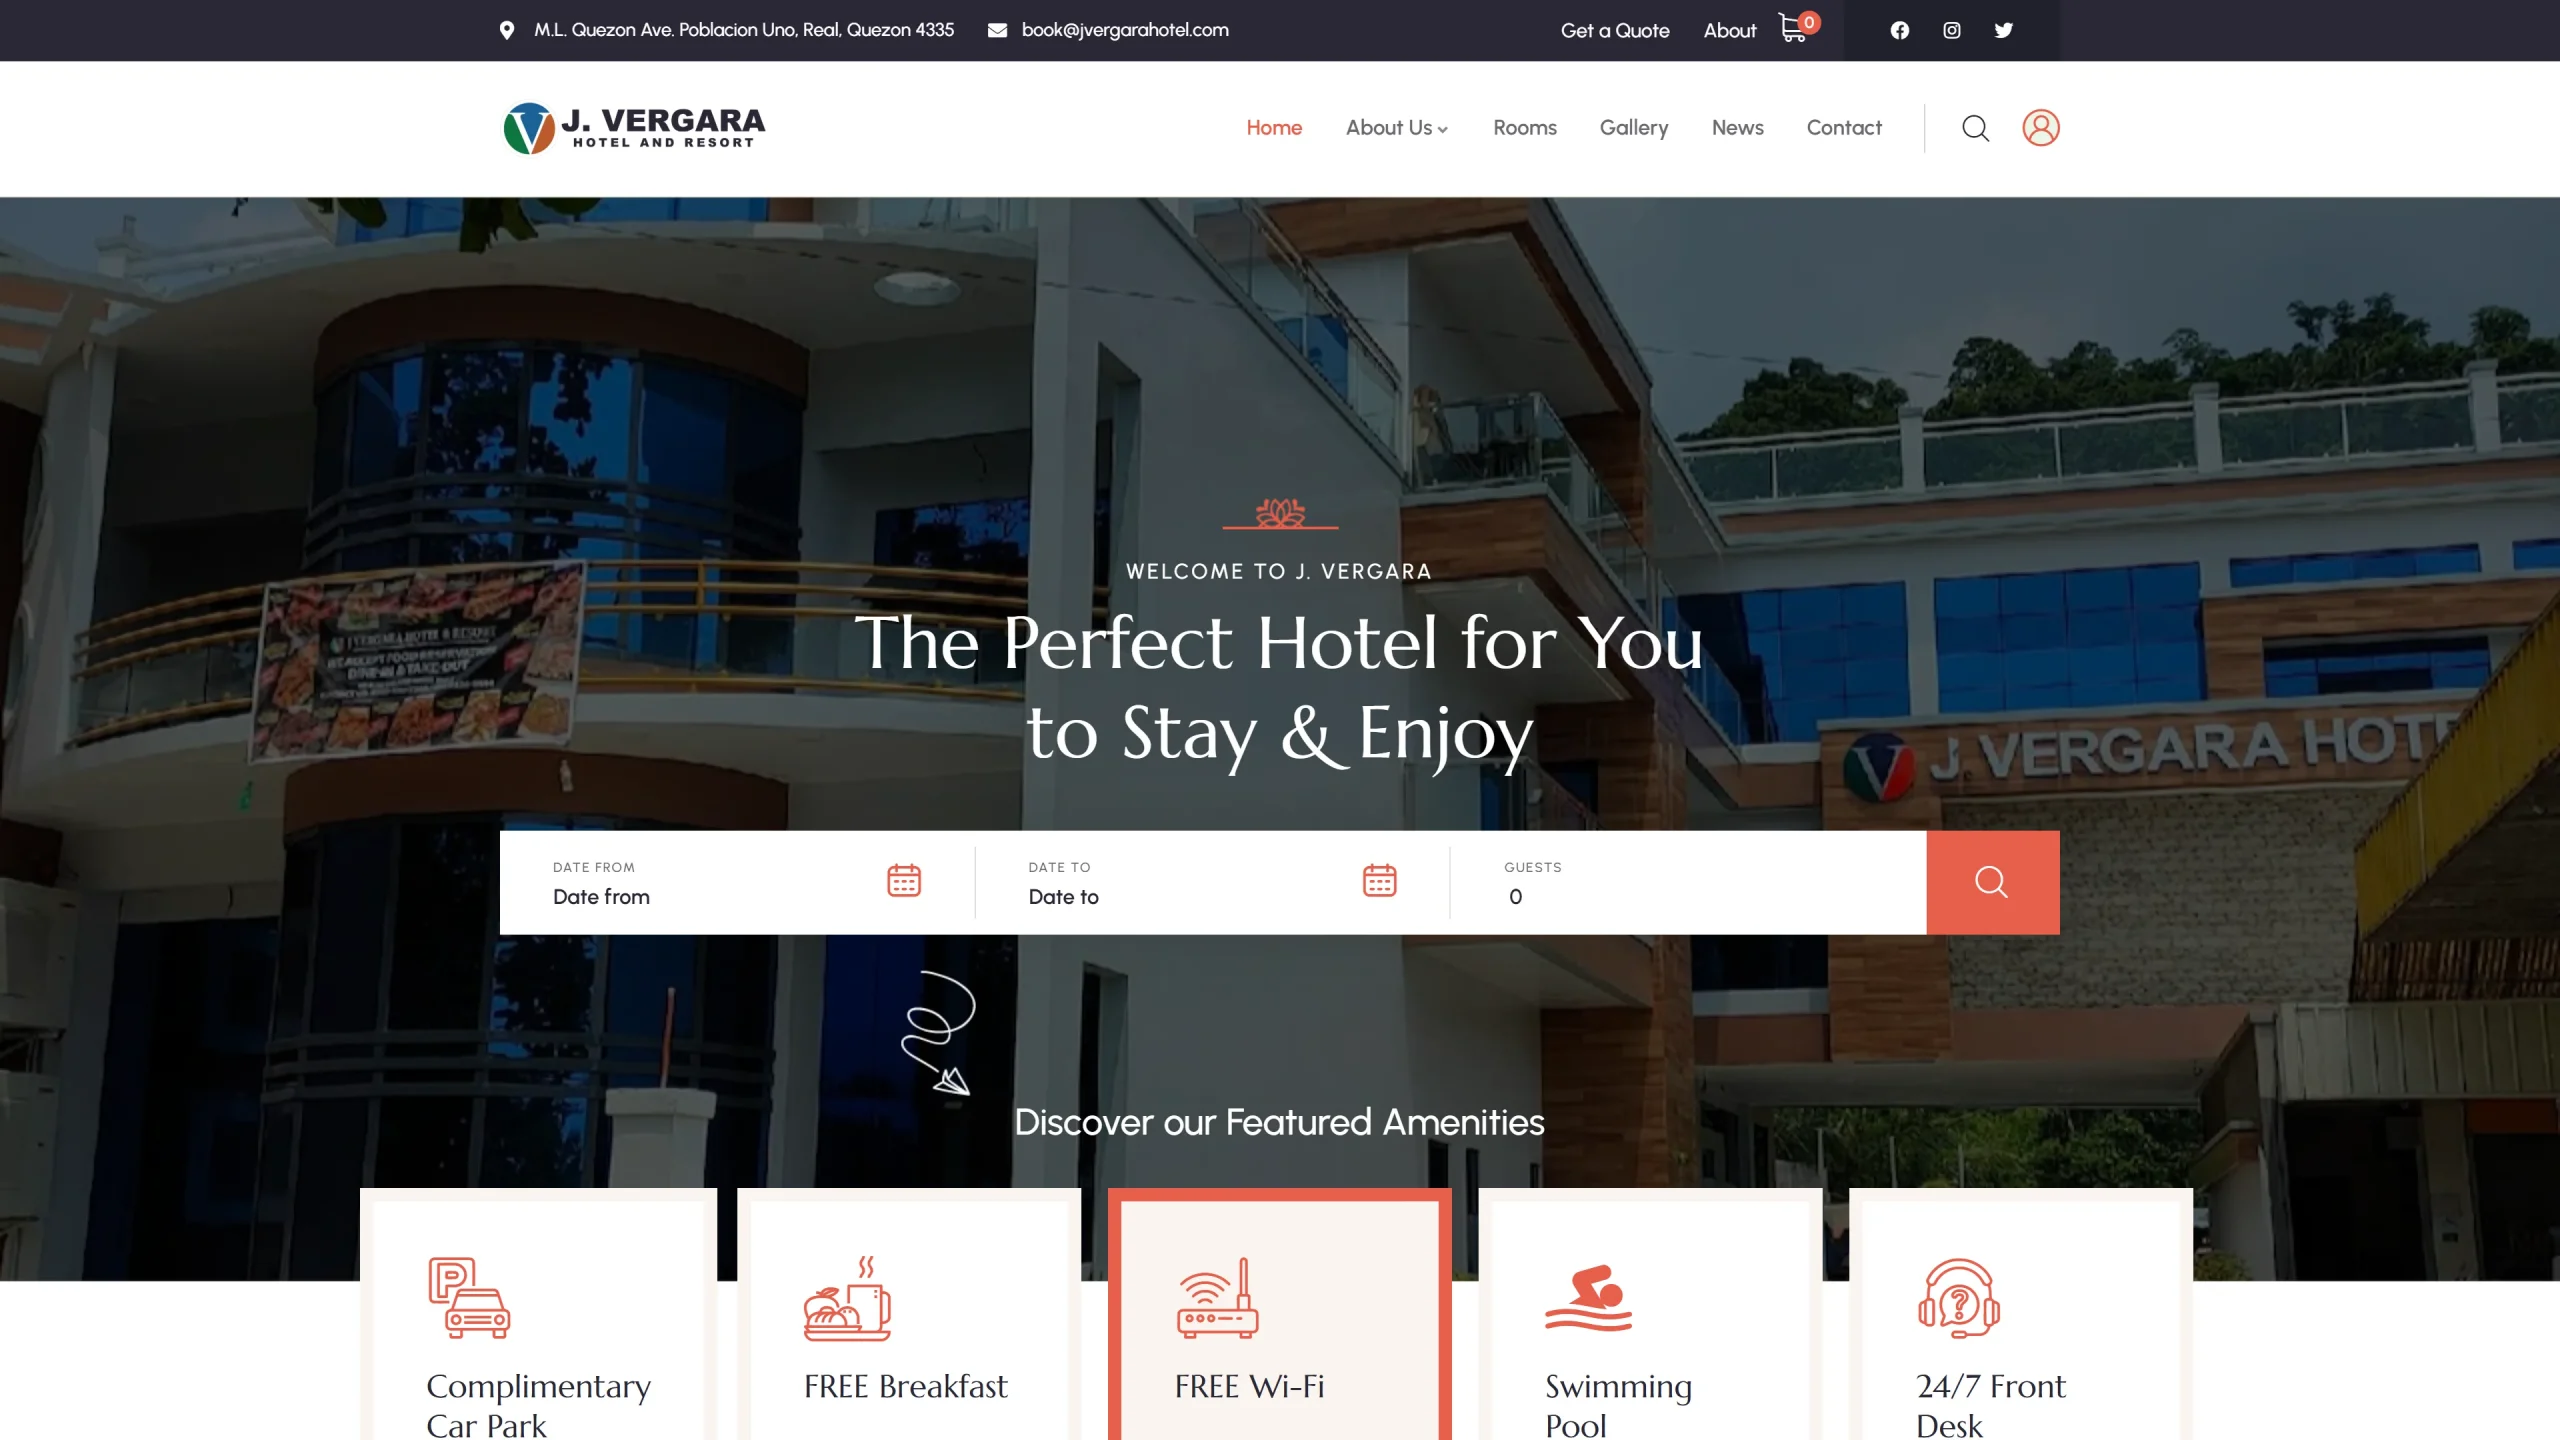Click the Facebook social media icon

coord(1899,30)
